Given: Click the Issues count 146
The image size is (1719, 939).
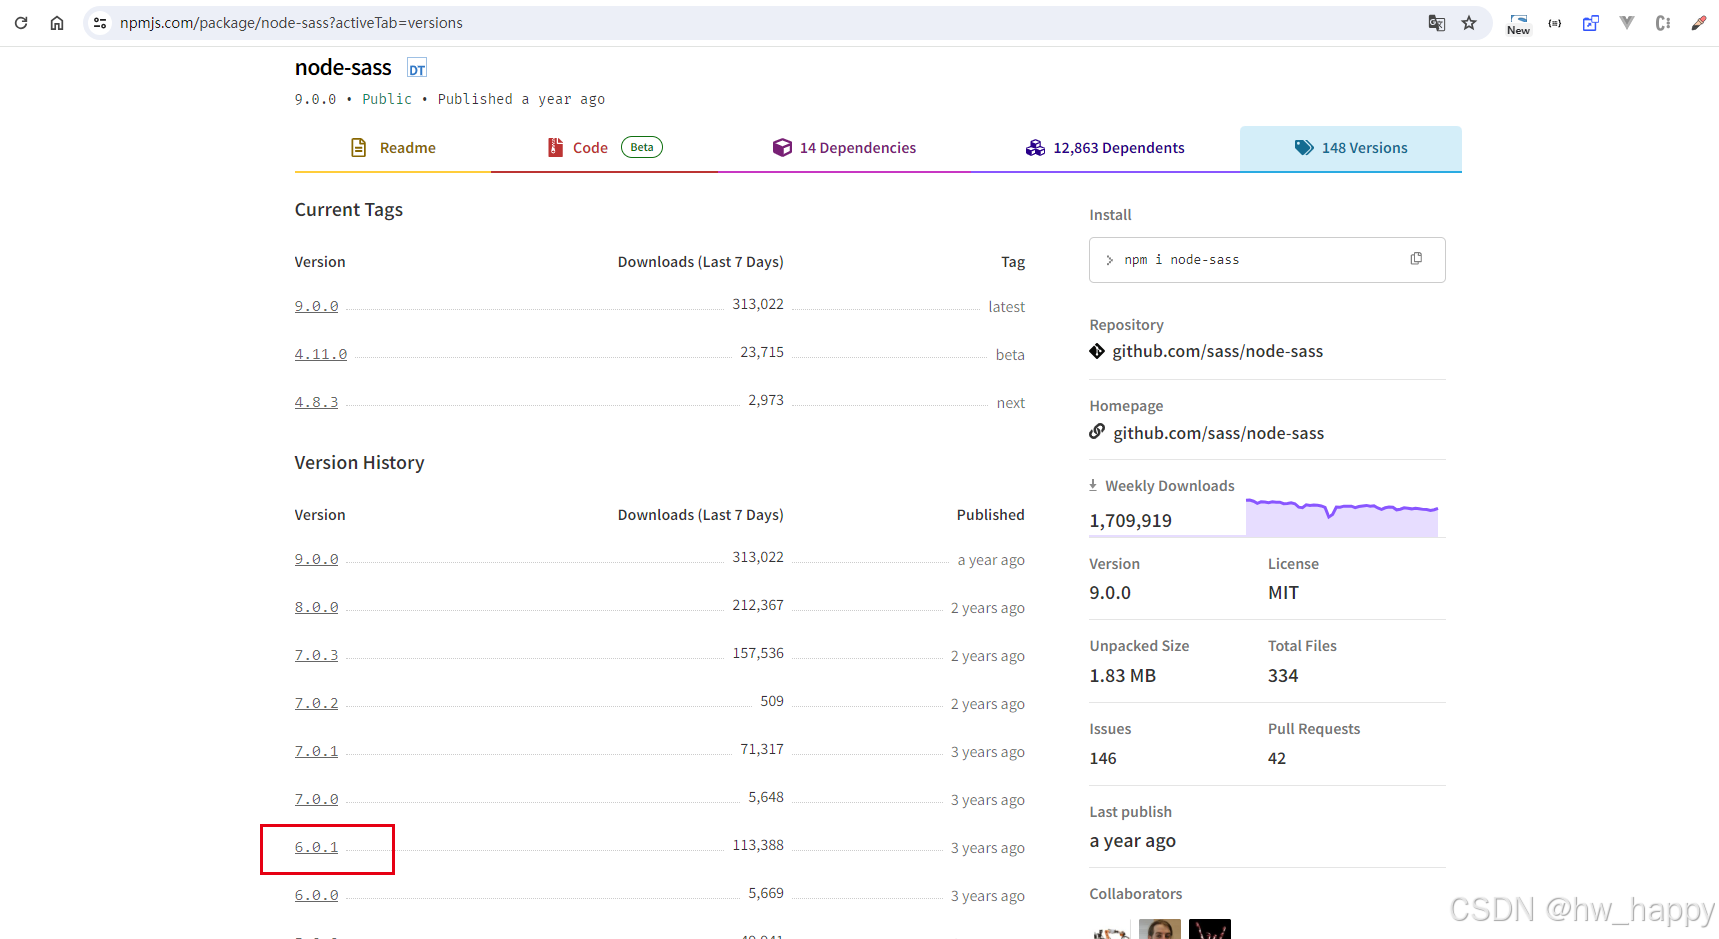Looking at the screenshot, I should (x=1103, y=758).
